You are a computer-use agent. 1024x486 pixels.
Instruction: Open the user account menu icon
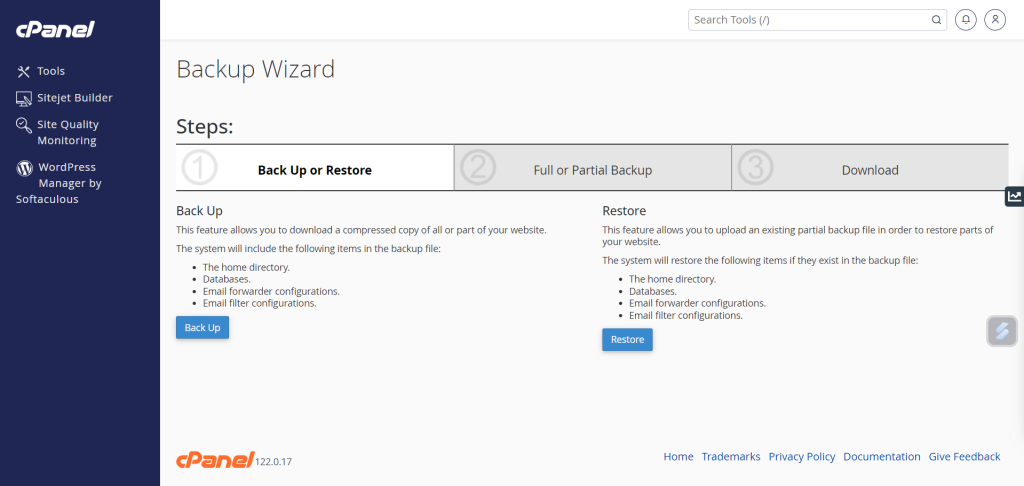pyautogui.click(x=995, y=19)
